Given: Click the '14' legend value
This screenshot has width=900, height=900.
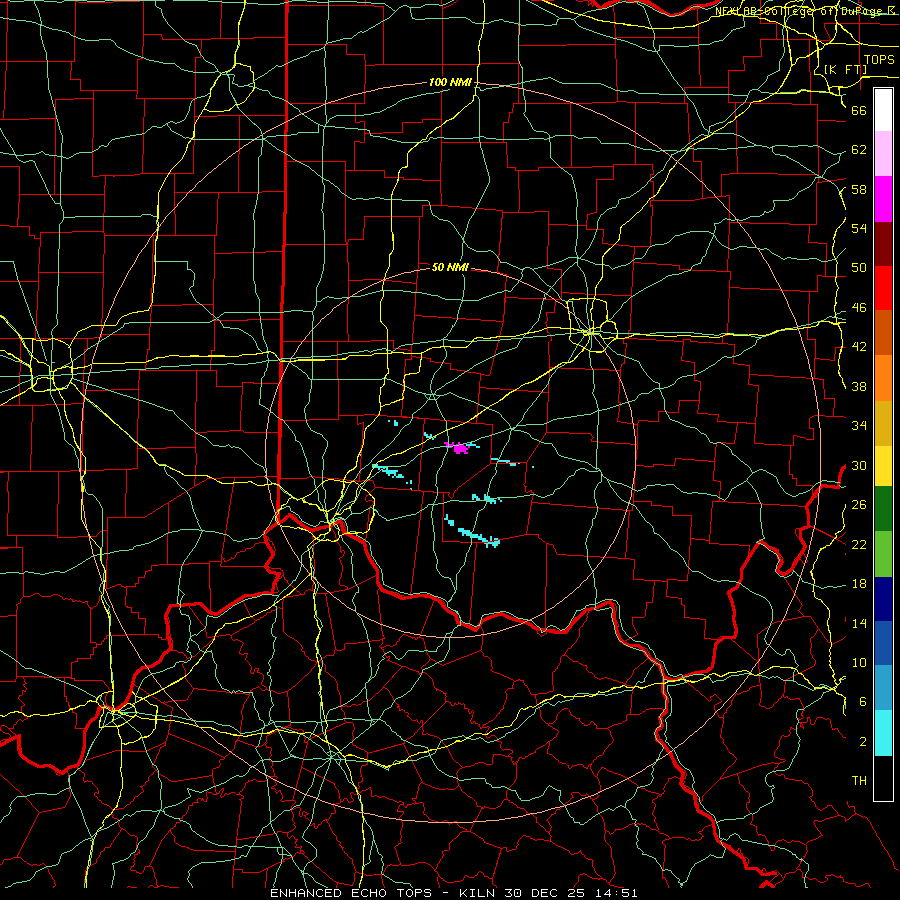Looking at the screenshot, I should (x=859, y=623).
